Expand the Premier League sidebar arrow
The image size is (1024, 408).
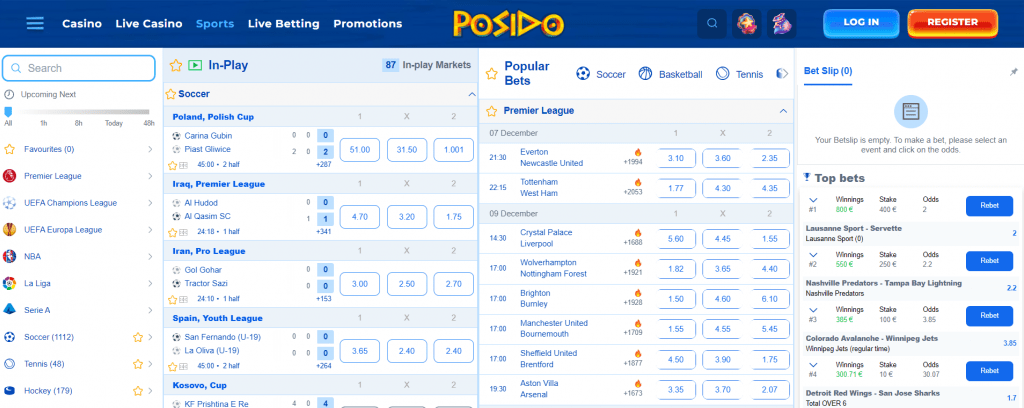150,176
